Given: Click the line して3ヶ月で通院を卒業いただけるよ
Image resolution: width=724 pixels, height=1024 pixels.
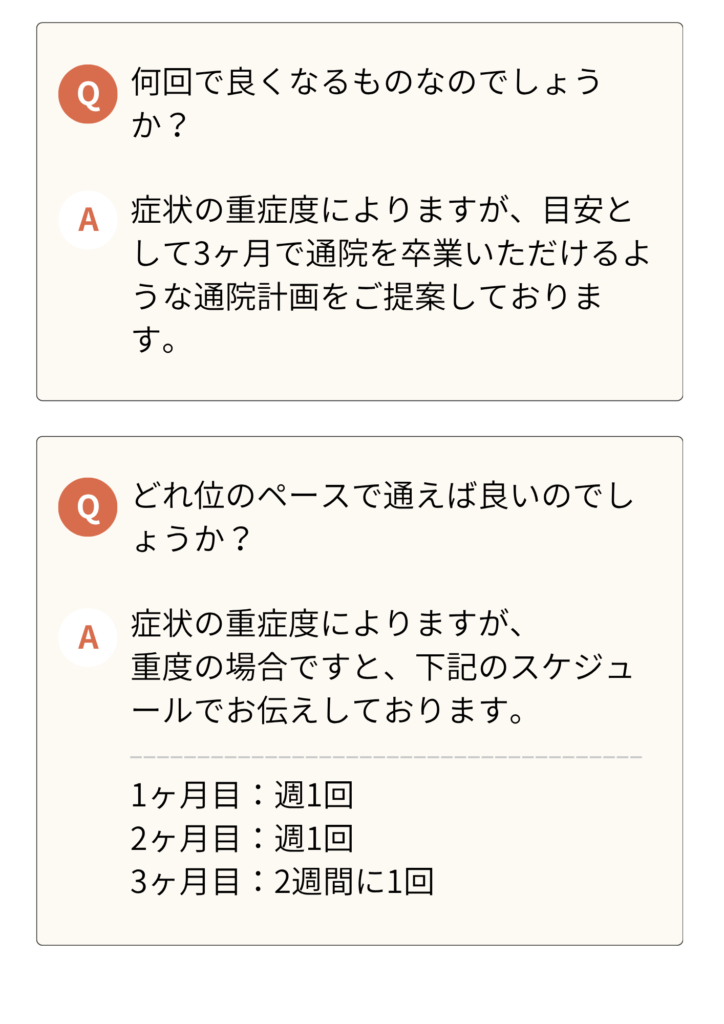Looking at the screenshot, I should pyautogui.click(x=390, y=254).
